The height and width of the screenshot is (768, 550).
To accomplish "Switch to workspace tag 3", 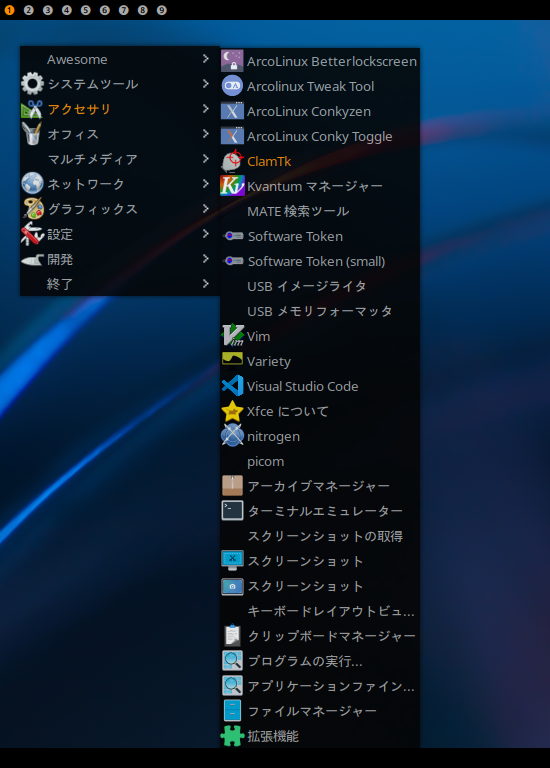I will tap(48, 10).
